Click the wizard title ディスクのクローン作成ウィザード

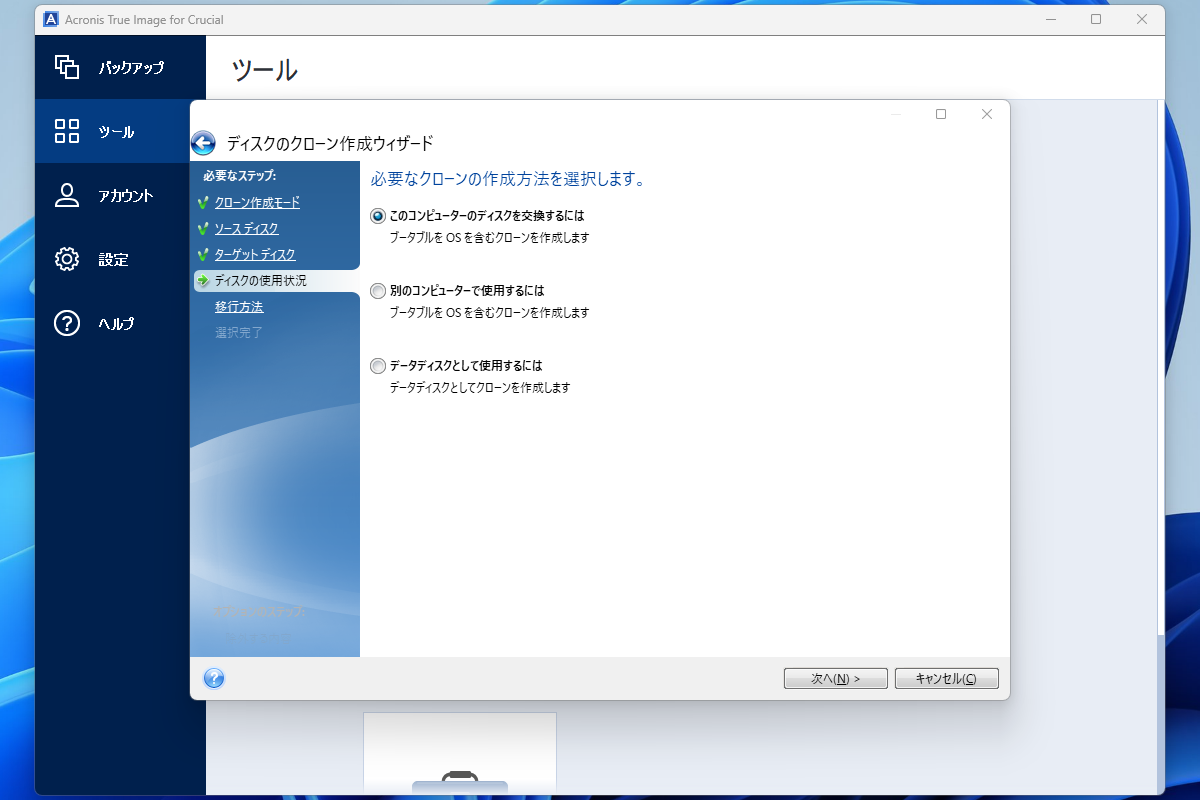330,143
